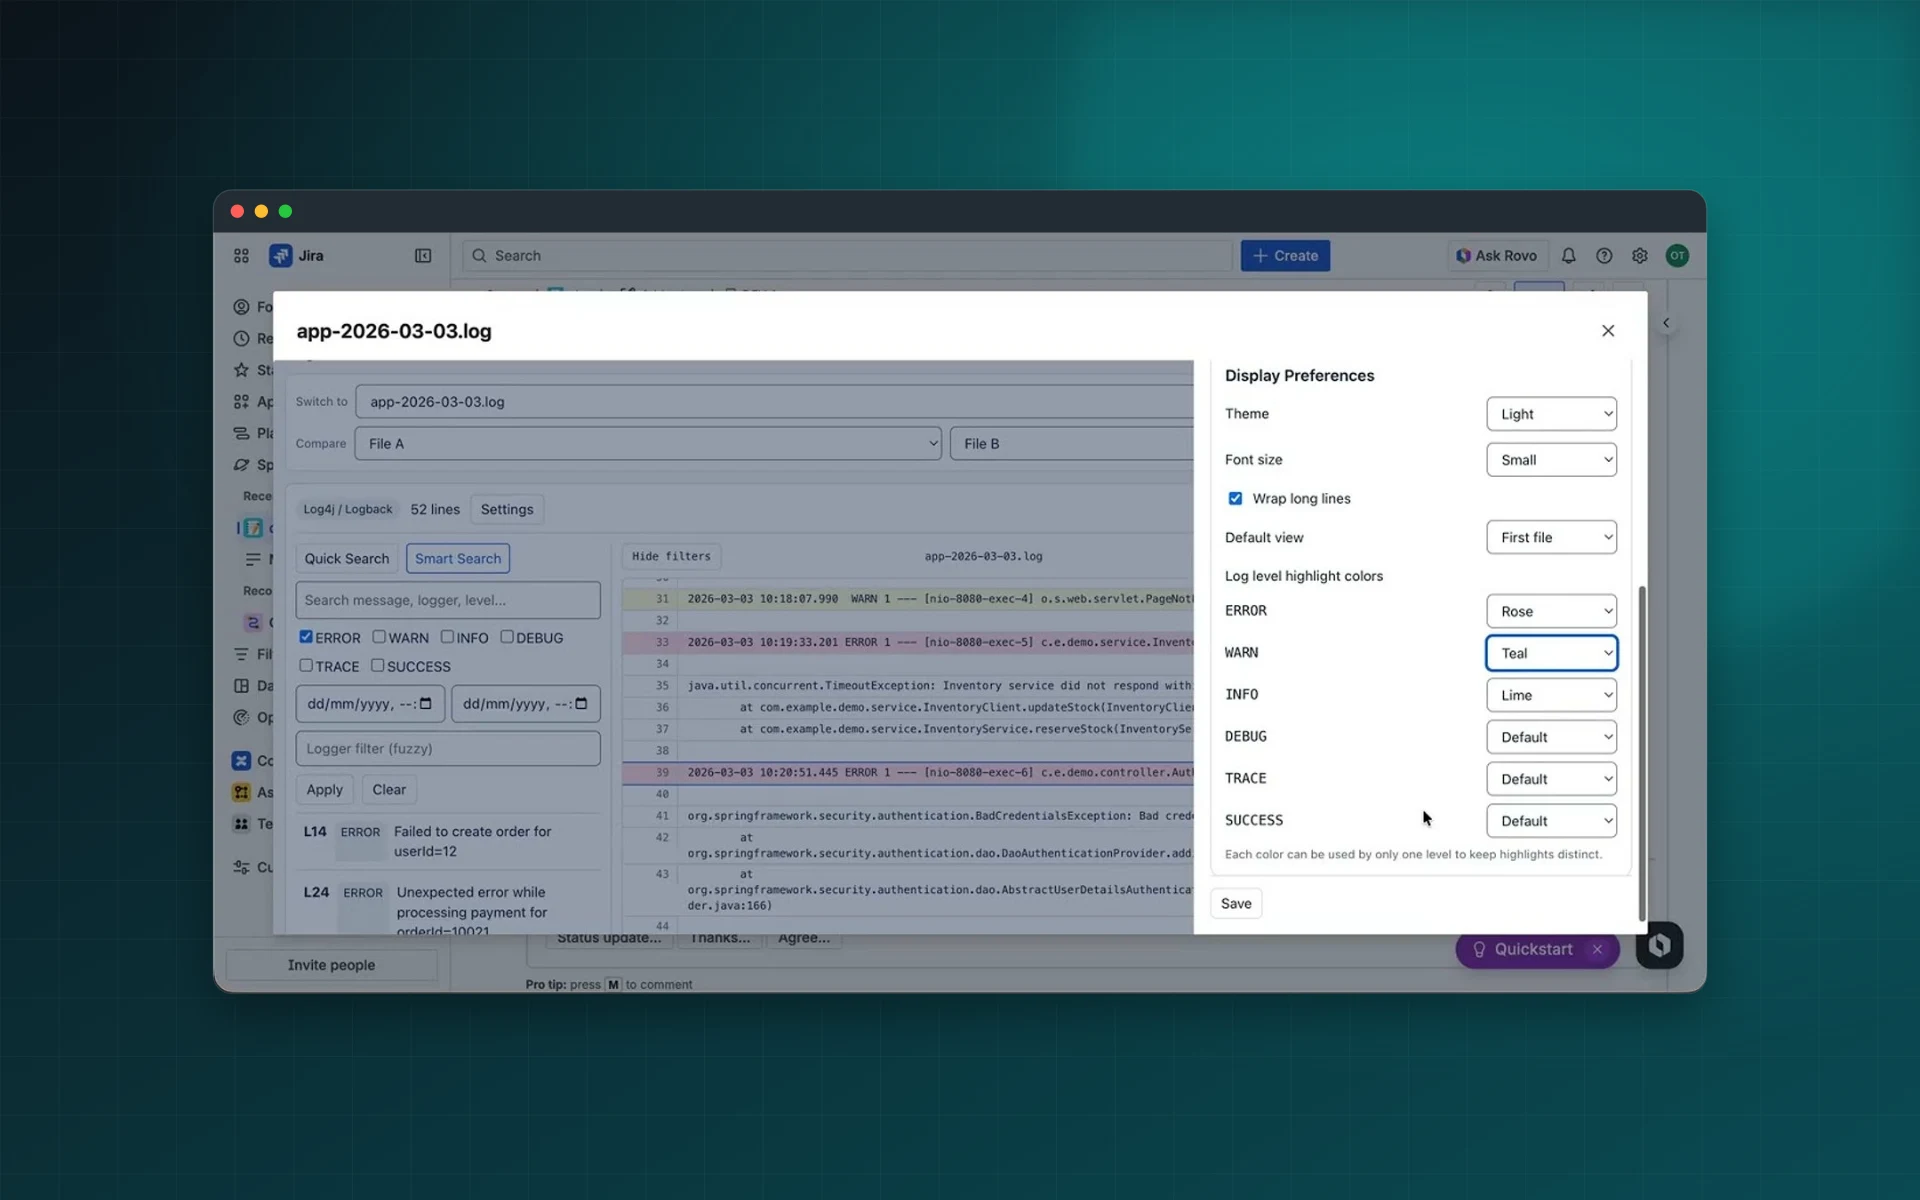The width and height of the screenshot is (1920, 1200).
Task: Open the Jira app switcher grid icon
Action: pos(241,256)
